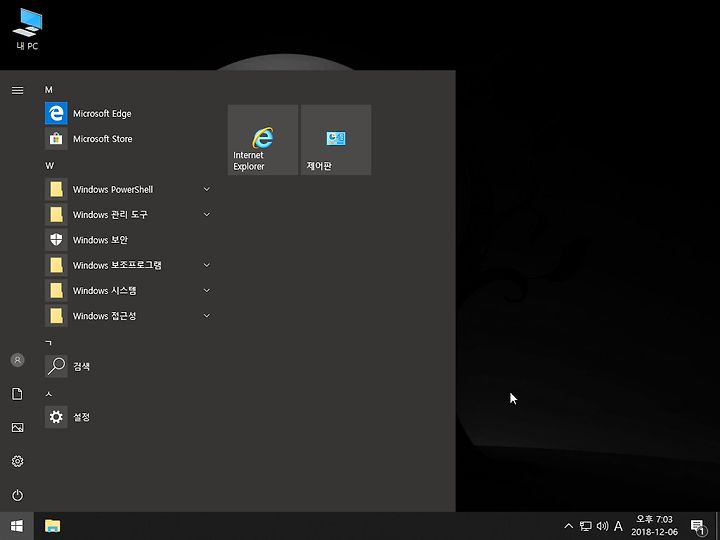Expand the Windows 보조프로그램 folder
The image size is (720, 540).
click(129, 265)
